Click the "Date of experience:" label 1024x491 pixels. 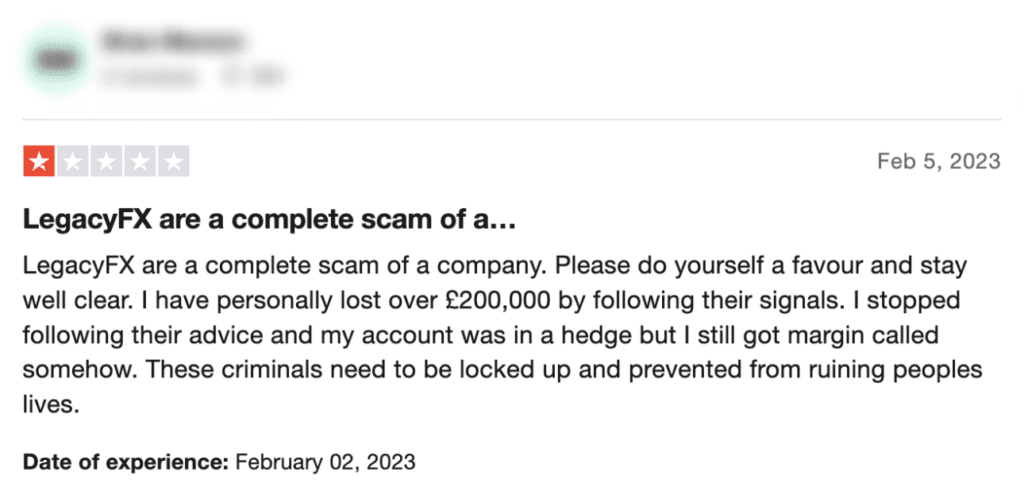point(126,462)
